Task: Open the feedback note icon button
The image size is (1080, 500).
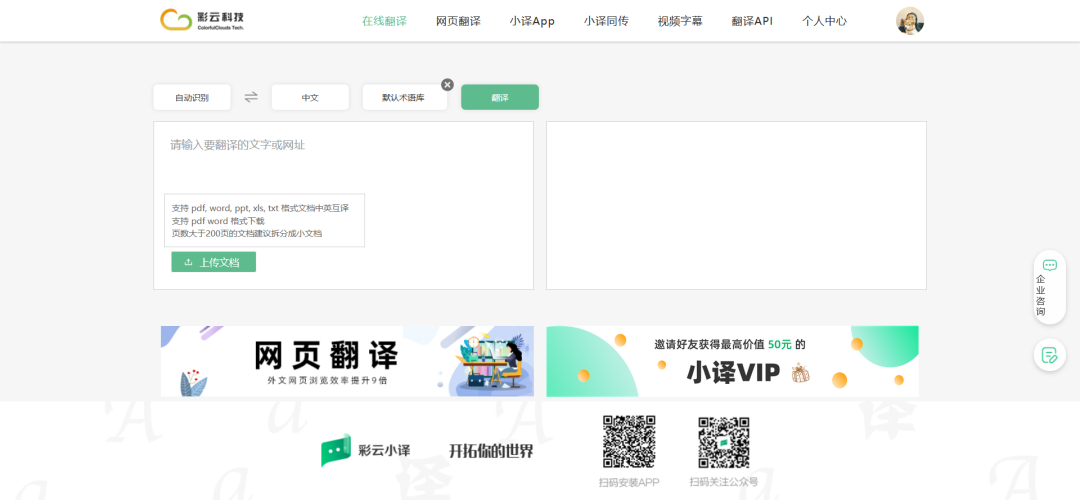Action: point(1050,355)
